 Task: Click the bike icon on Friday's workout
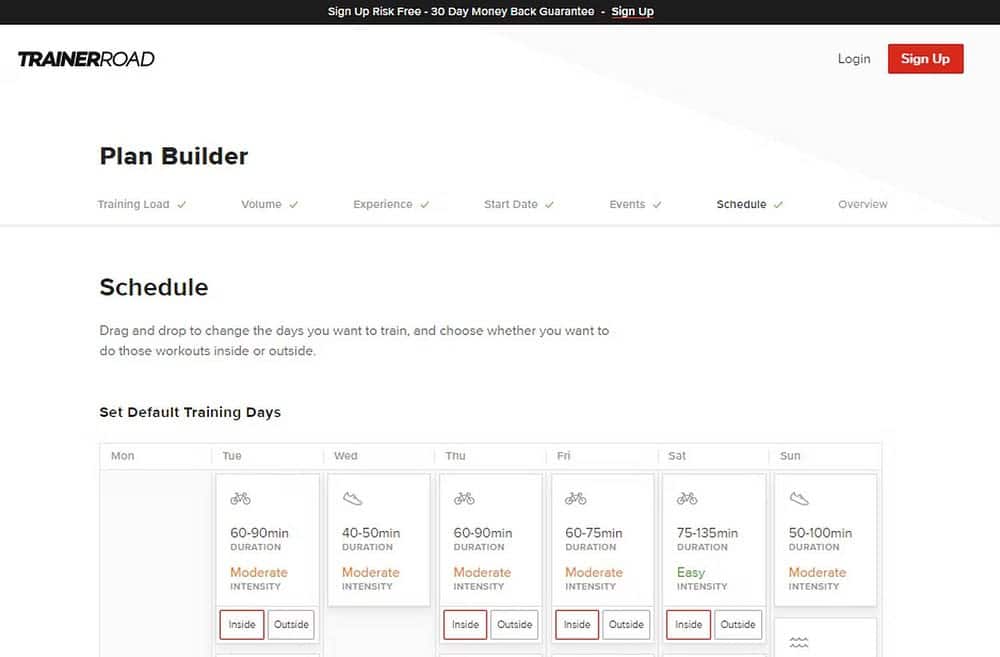575,498
